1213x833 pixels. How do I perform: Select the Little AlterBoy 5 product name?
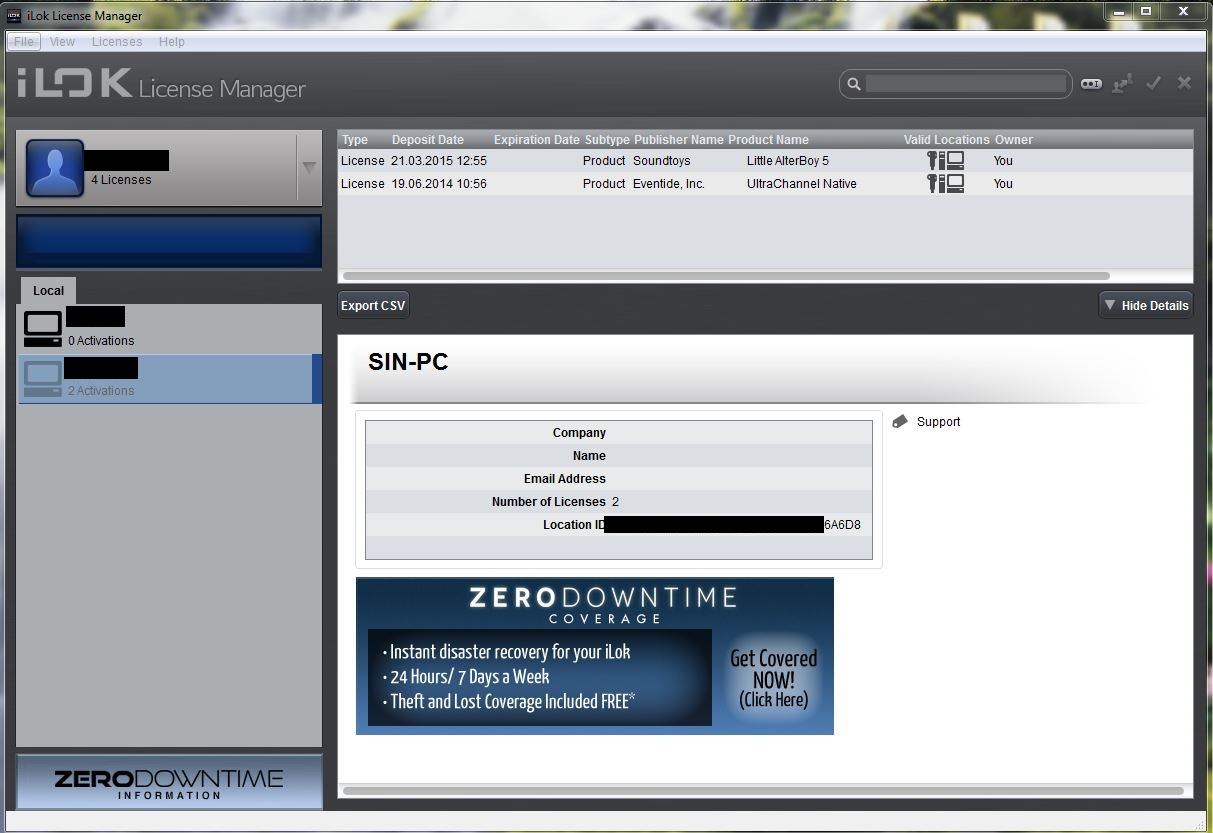point(788,161)
